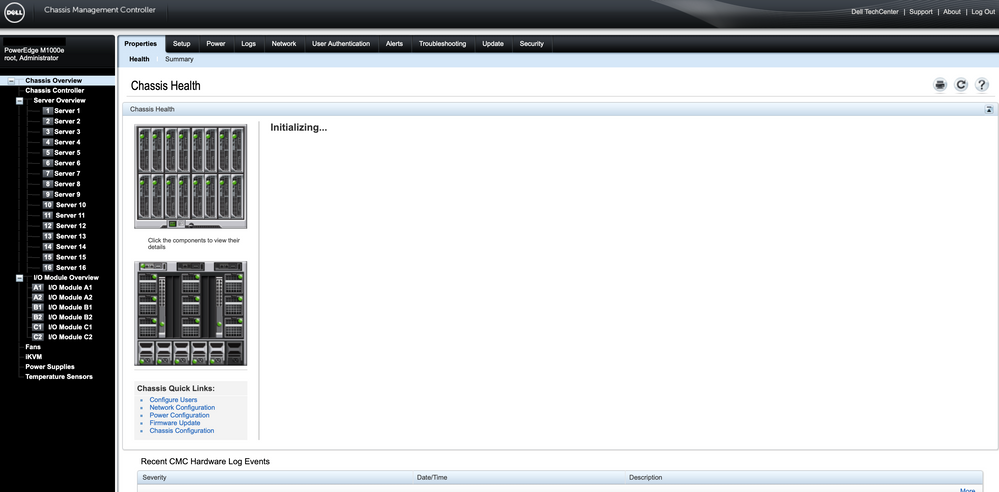Open the User Authentication tab
999x492 pixels.
point(341,44)
